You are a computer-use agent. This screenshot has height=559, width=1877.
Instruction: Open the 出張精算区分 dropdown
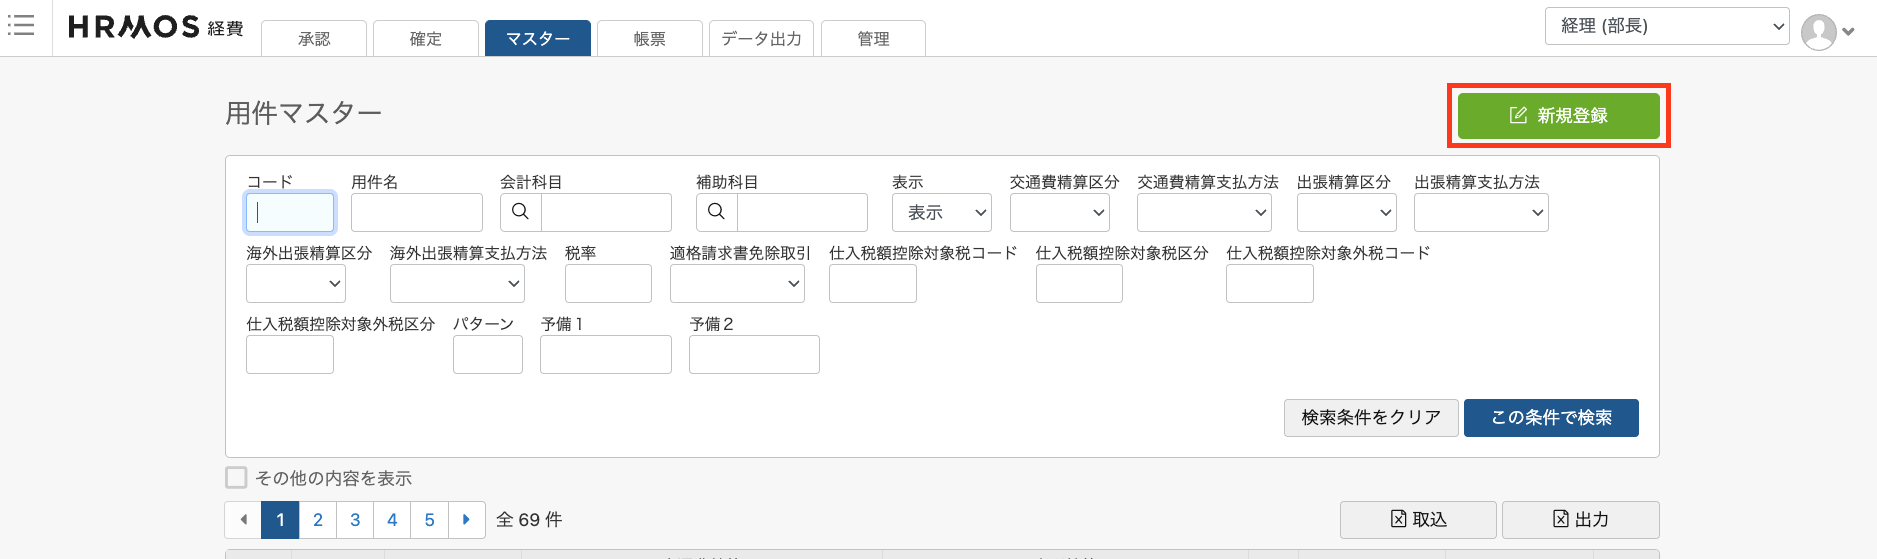point(1346,212)
